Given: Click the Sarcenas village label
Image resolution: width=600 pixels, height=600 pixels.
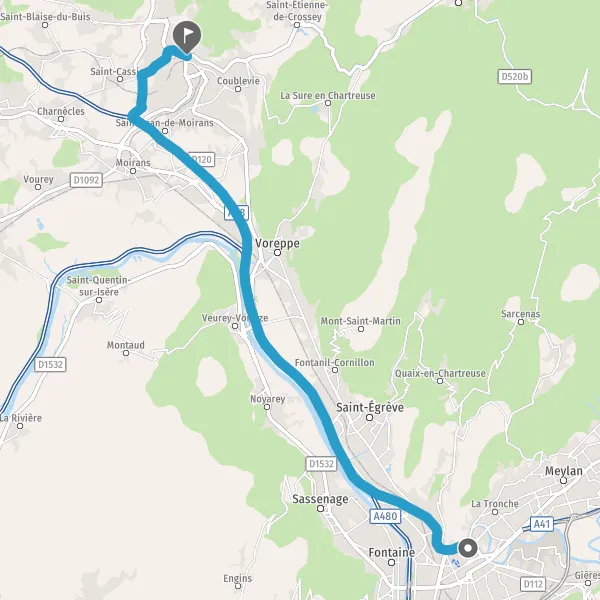Looking at the screenshot, I should [520, 314].
